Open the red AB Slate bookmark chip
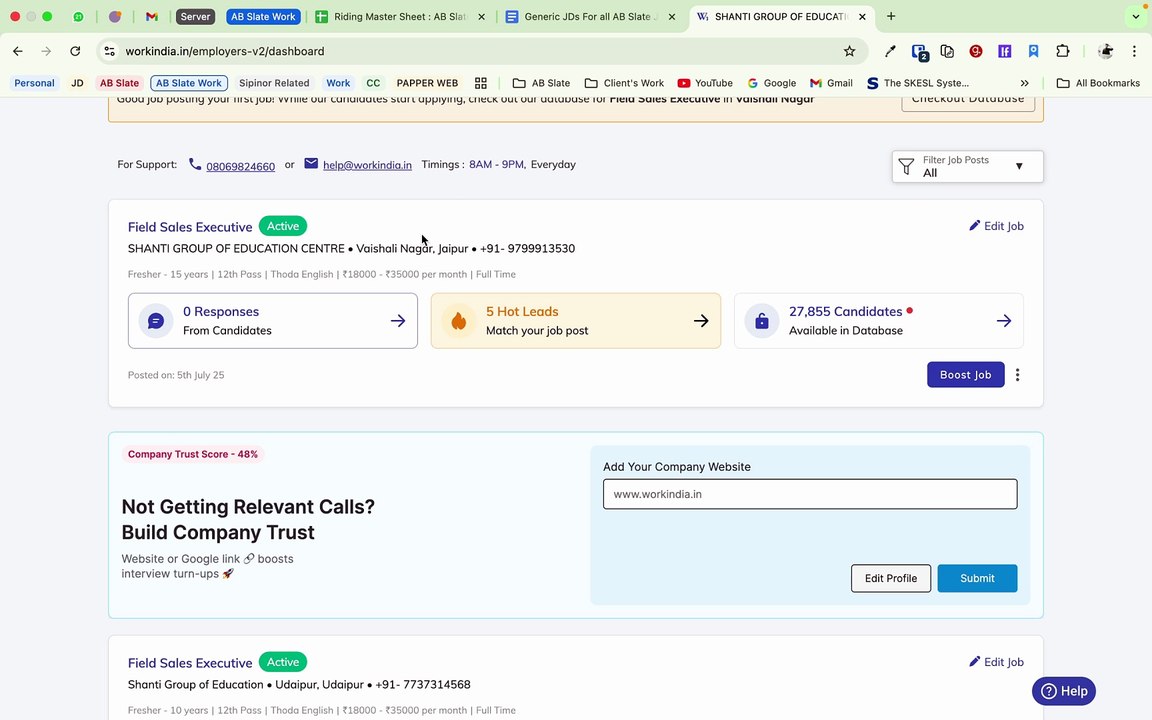 coord(119,83)
